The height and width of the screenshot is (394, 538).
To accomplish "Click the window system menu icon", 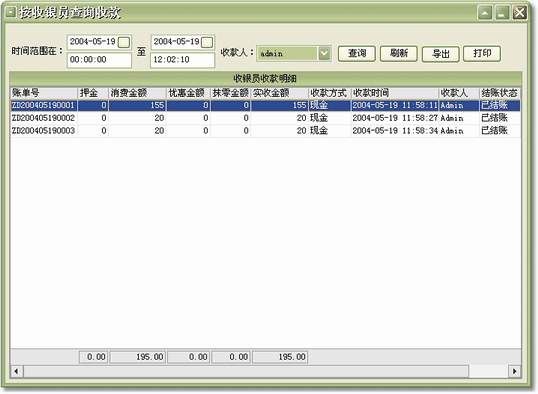I will (10, 13).
